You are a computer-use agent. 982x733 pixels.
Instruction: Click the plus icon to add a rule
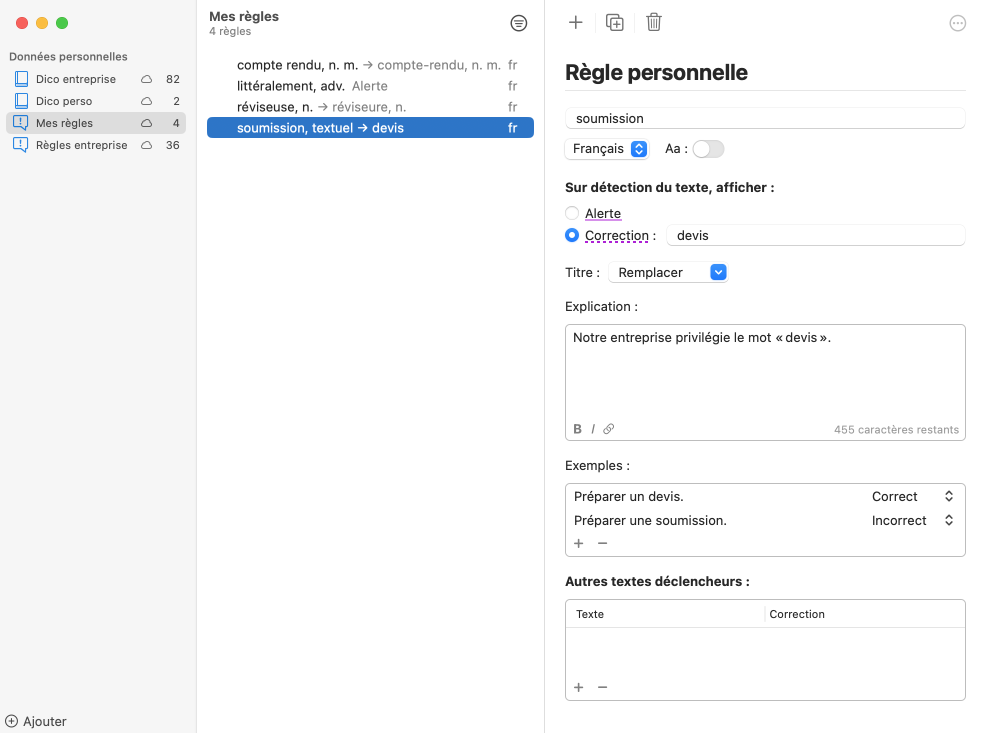(575, 22)
